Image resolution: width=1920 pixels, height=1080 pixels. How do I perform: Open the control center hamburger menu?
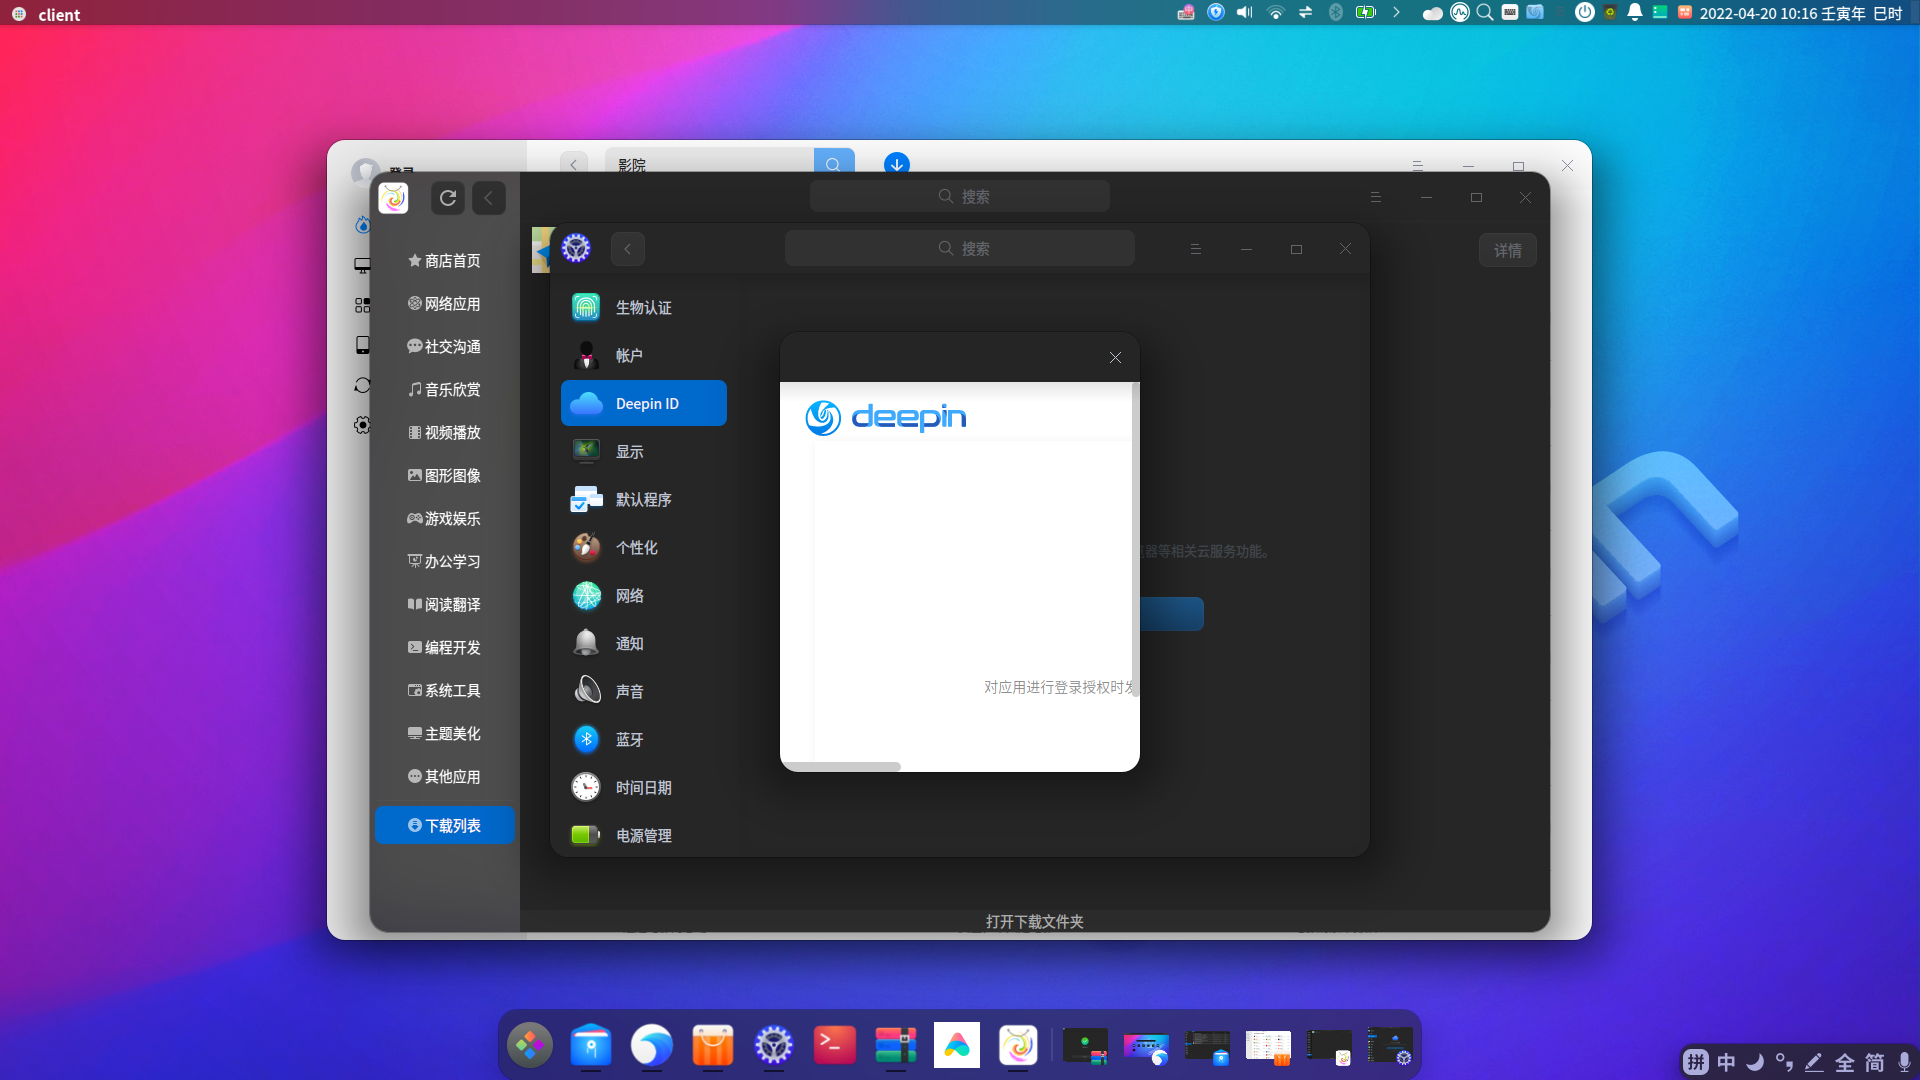[x=1195, y=249]
